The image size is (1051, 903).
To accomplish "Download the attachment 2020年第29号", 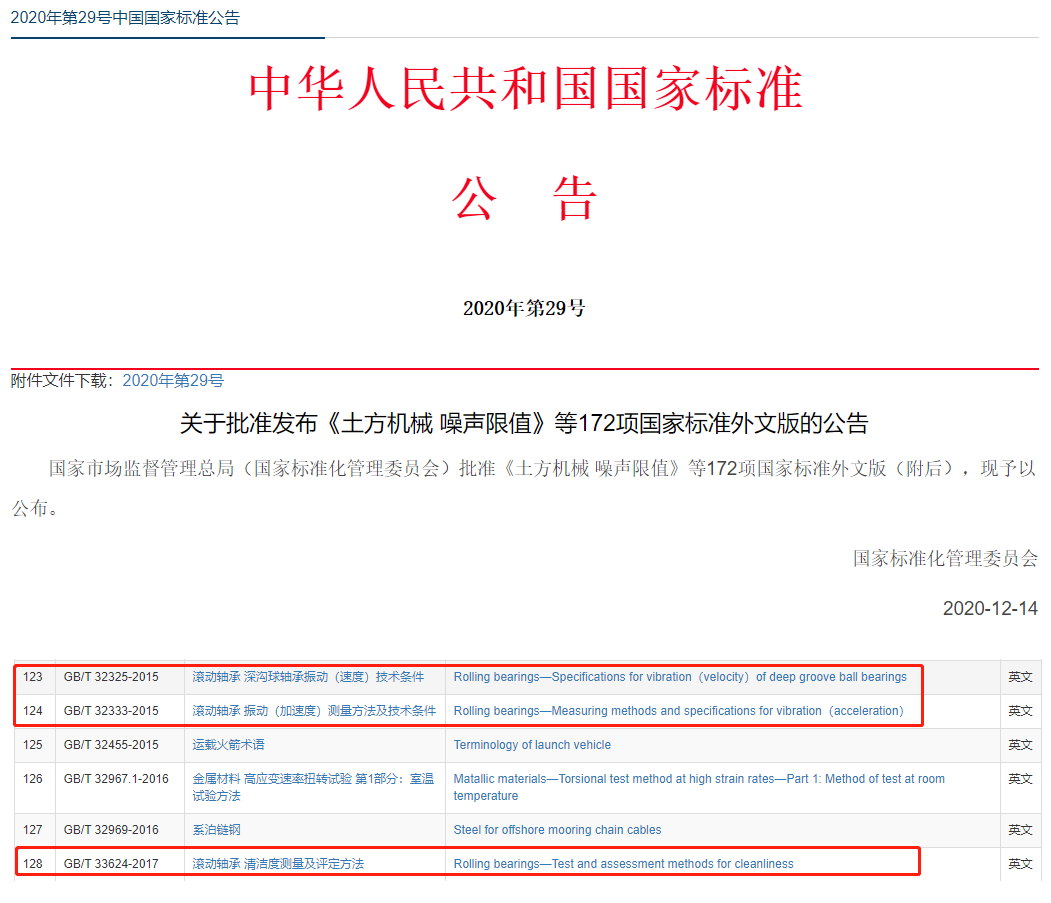I will (173, 380).
